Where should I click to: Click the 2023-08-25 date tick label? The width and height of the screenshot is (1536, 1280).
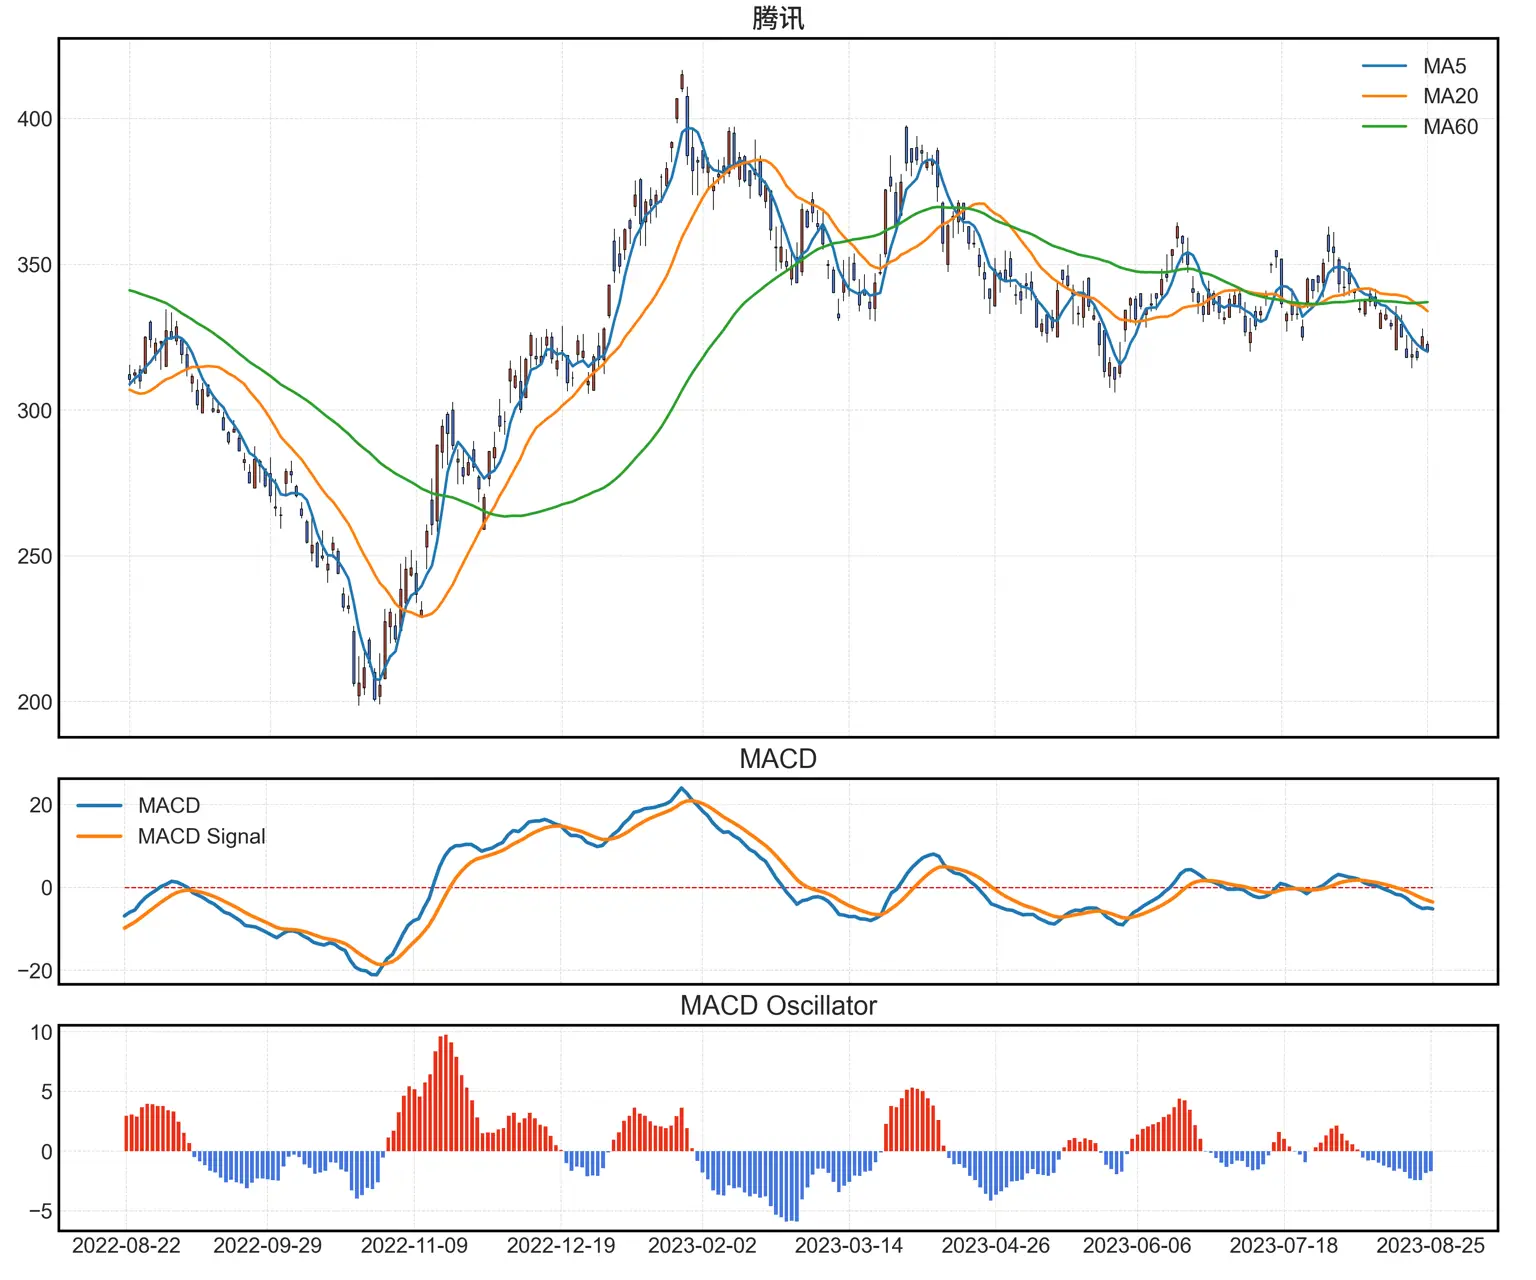[1430, 1246]
